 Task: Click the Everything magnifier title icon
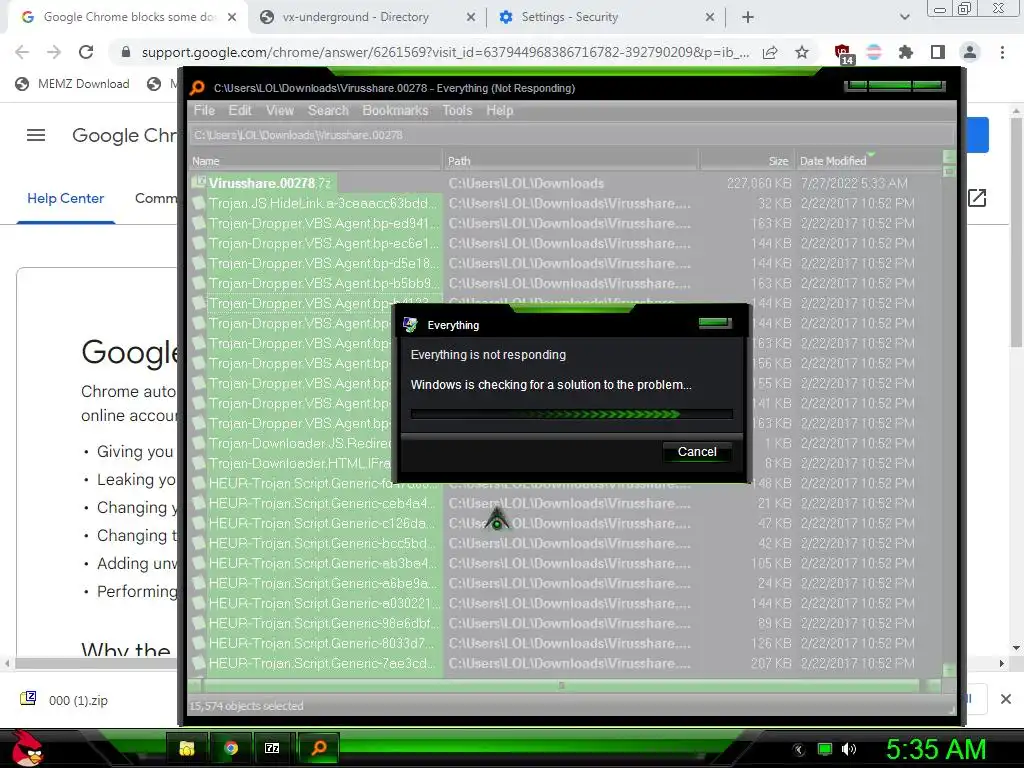tap(197, 88)
